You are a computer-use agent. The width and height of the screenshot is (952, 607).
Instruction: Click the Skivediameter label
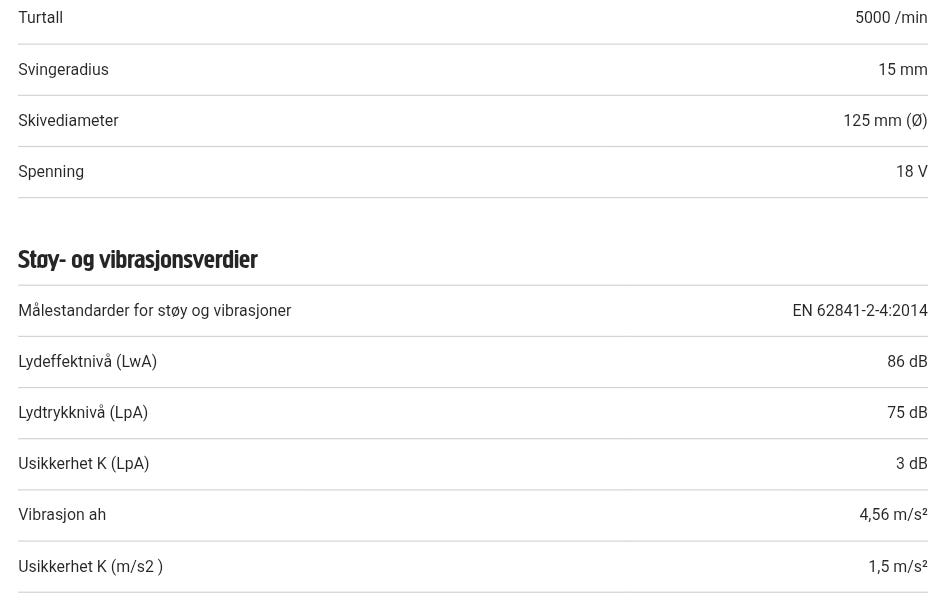(68, 121)
